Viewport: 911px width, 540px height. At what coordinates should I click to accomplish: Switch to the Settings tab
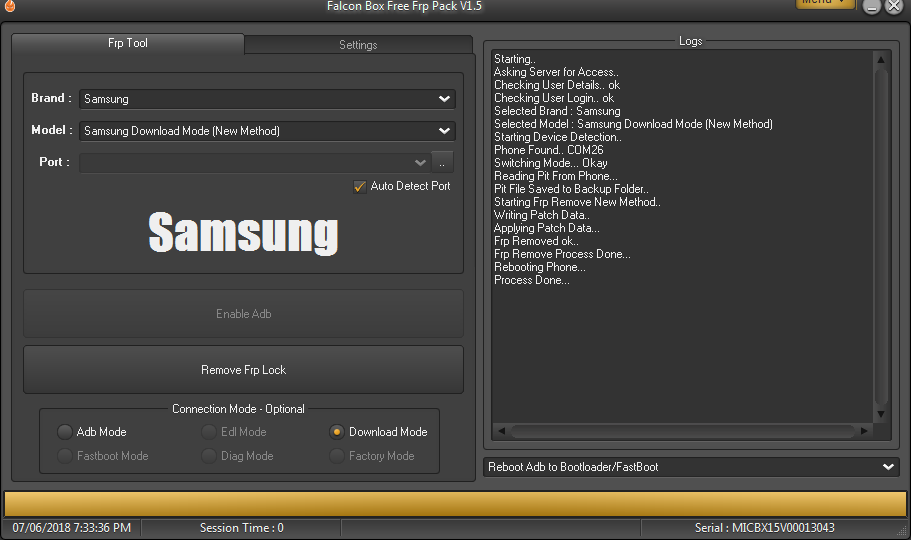358,45
